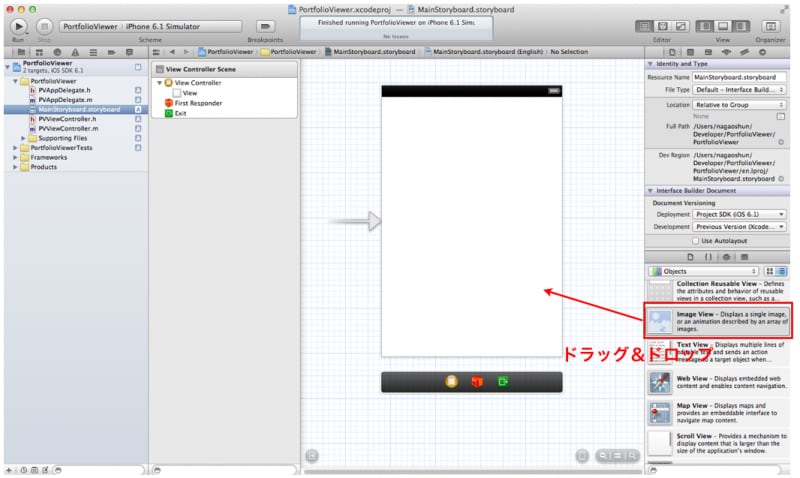Screen dimensions: 800x478
Task: Collapse the PortfolioViewer project root
Action: [7, 67]
